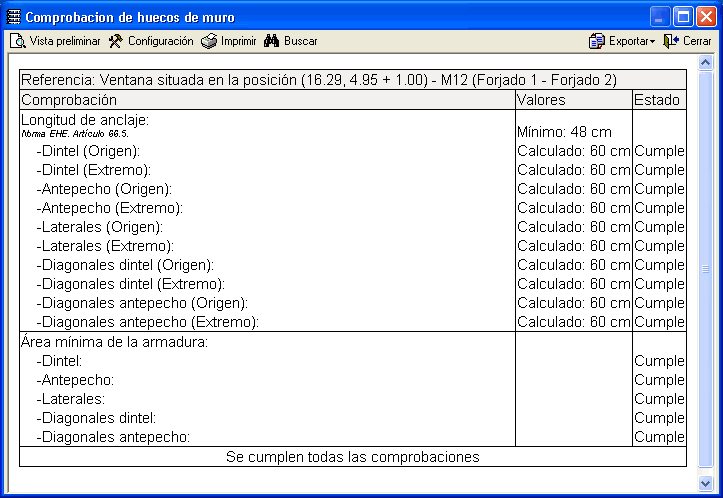Click 'Cumple' for Dintel (Extremo) row
The image size is (723, 498).
tap(659, 170)
